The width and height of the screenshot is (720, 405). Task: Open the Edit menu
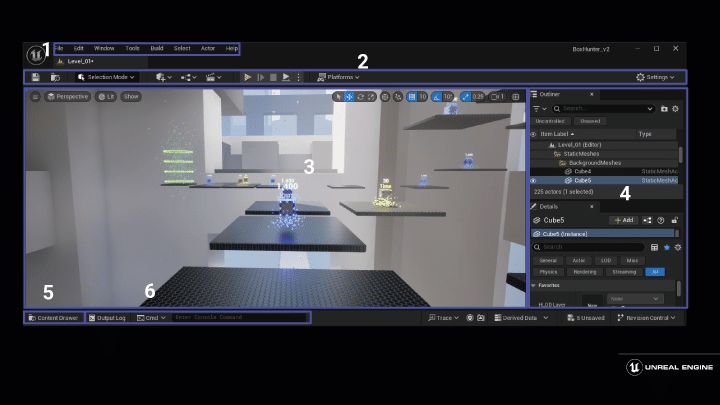click(79, 48)
